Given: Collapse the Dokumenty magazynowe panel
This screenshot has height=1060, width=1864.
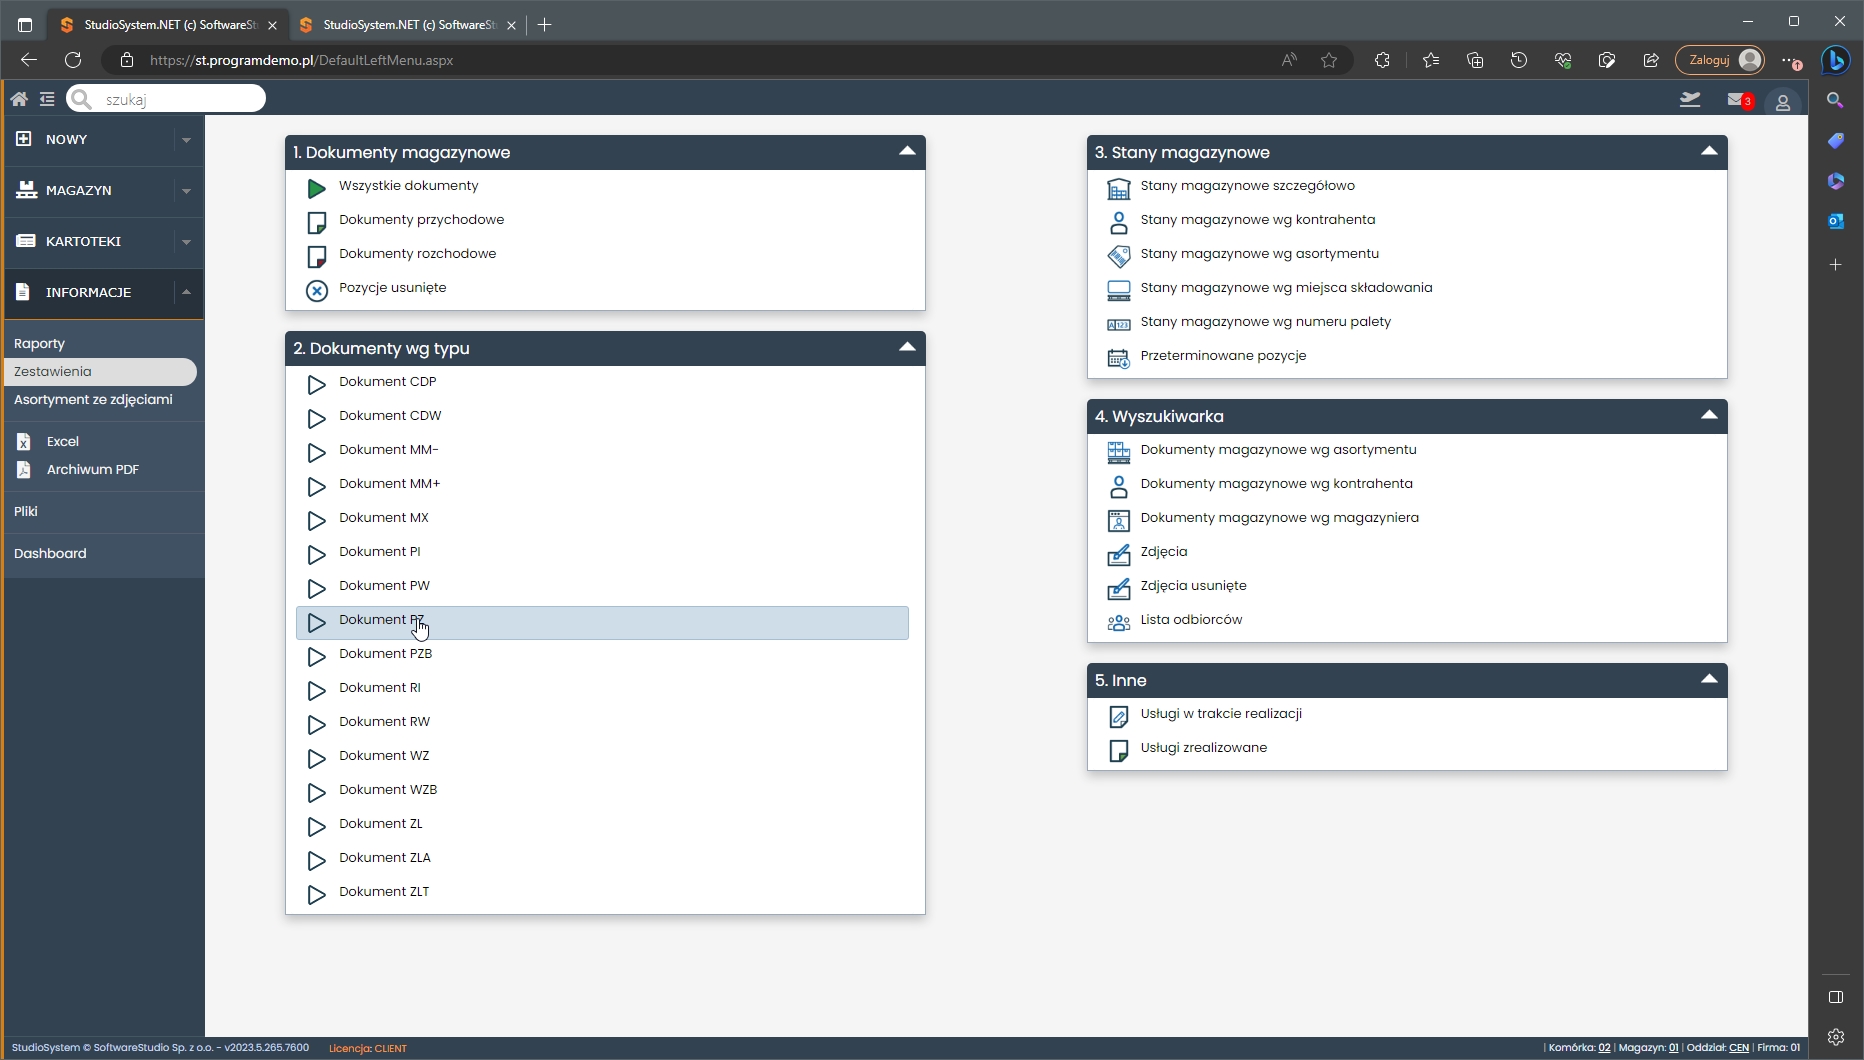Looking at the screenshot, I should click(907, 152).
